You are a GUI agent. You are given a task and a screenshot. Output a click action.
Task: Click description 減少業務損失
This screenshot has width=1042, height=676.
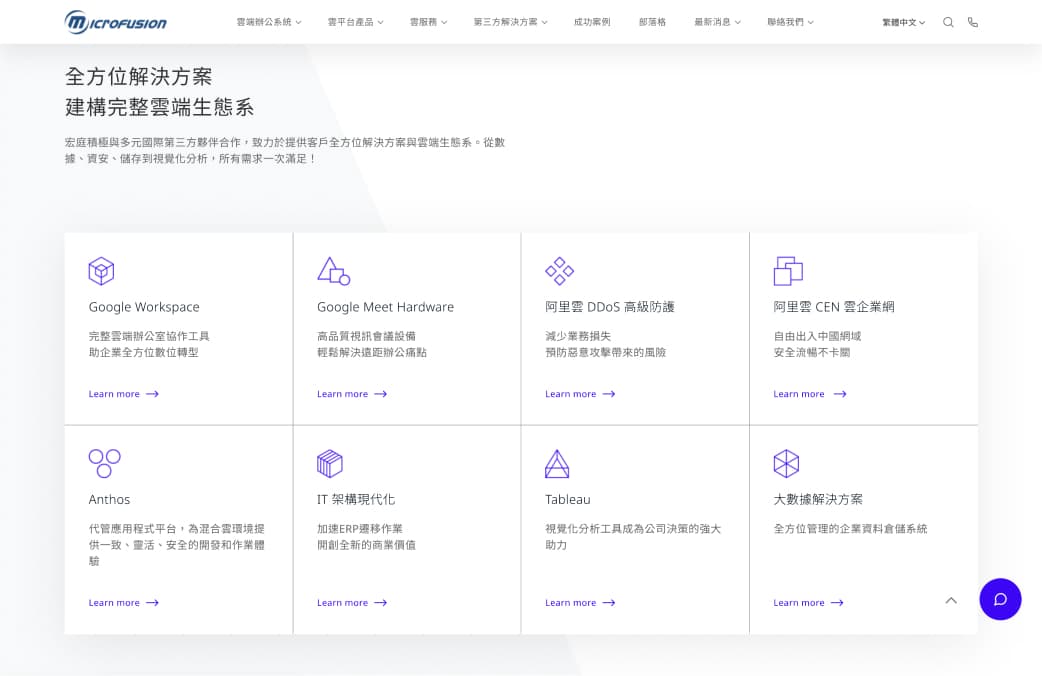578,336
